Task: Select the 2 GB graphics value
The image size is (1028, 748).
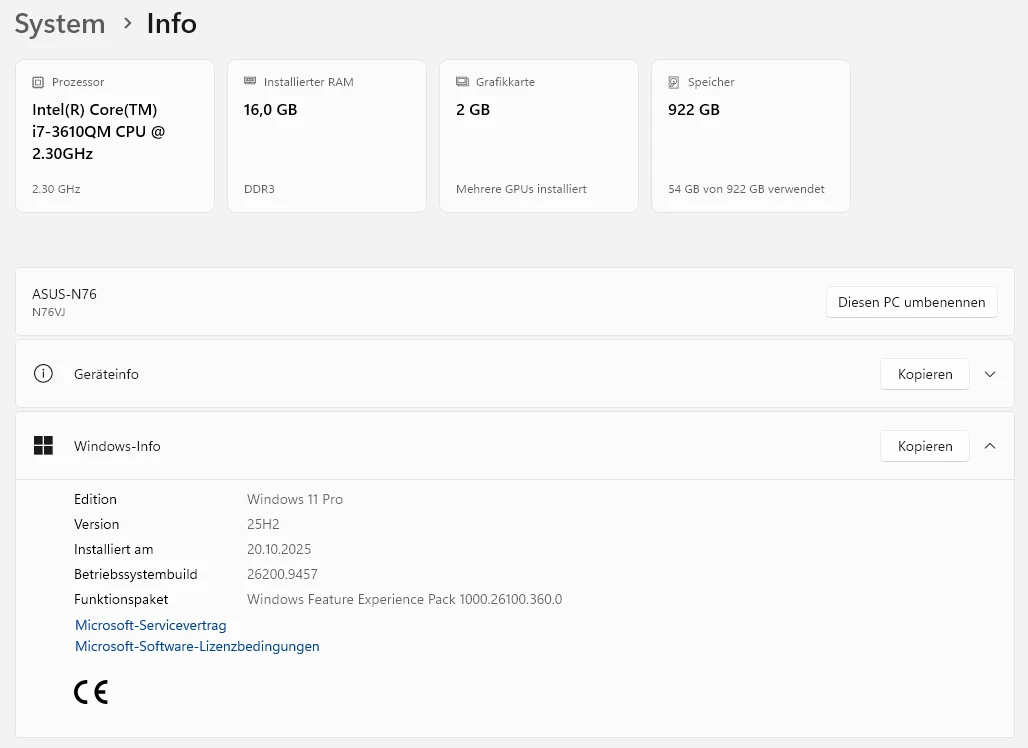Action: (x=473, y=109)
